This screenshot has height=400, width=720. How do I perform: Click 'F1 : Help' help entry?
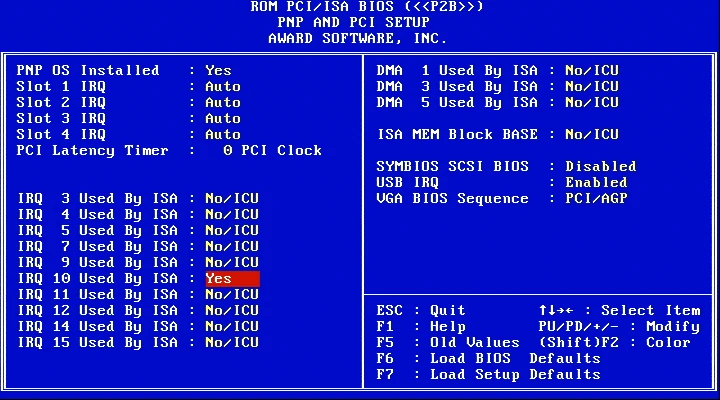421,327
